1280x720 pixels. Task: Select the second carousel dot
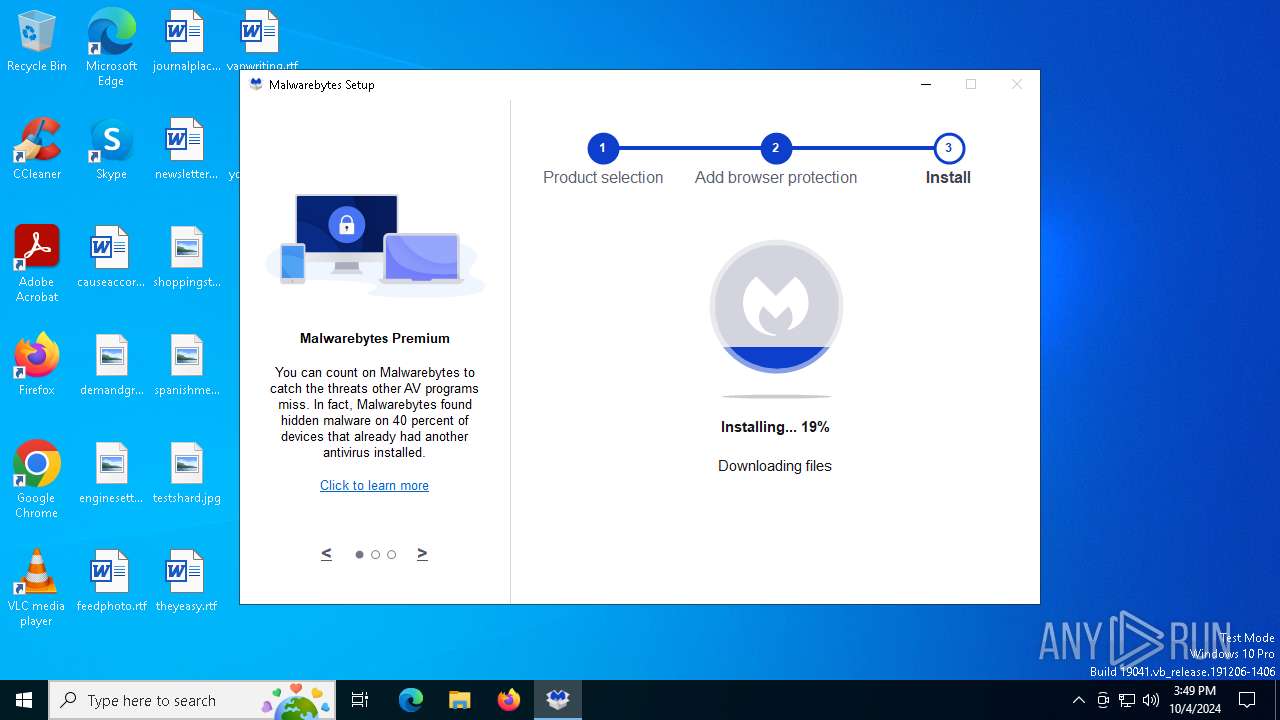point(375,555)
